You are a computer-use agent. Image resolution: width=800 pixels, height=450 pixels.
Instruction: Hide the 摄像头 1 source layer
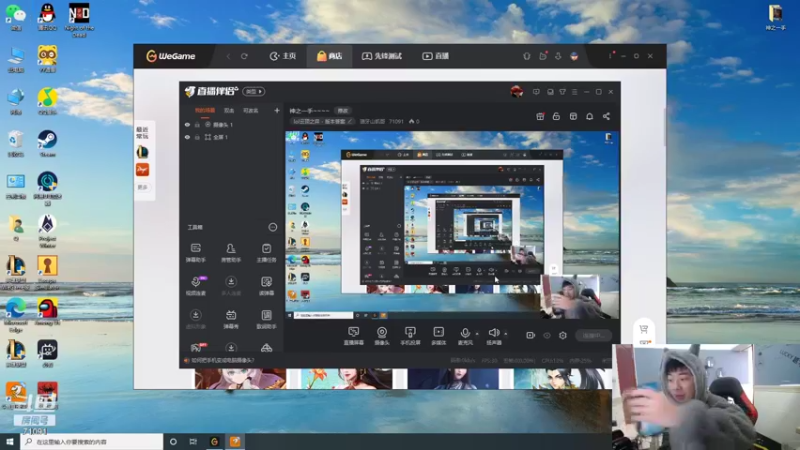[187, 124]
